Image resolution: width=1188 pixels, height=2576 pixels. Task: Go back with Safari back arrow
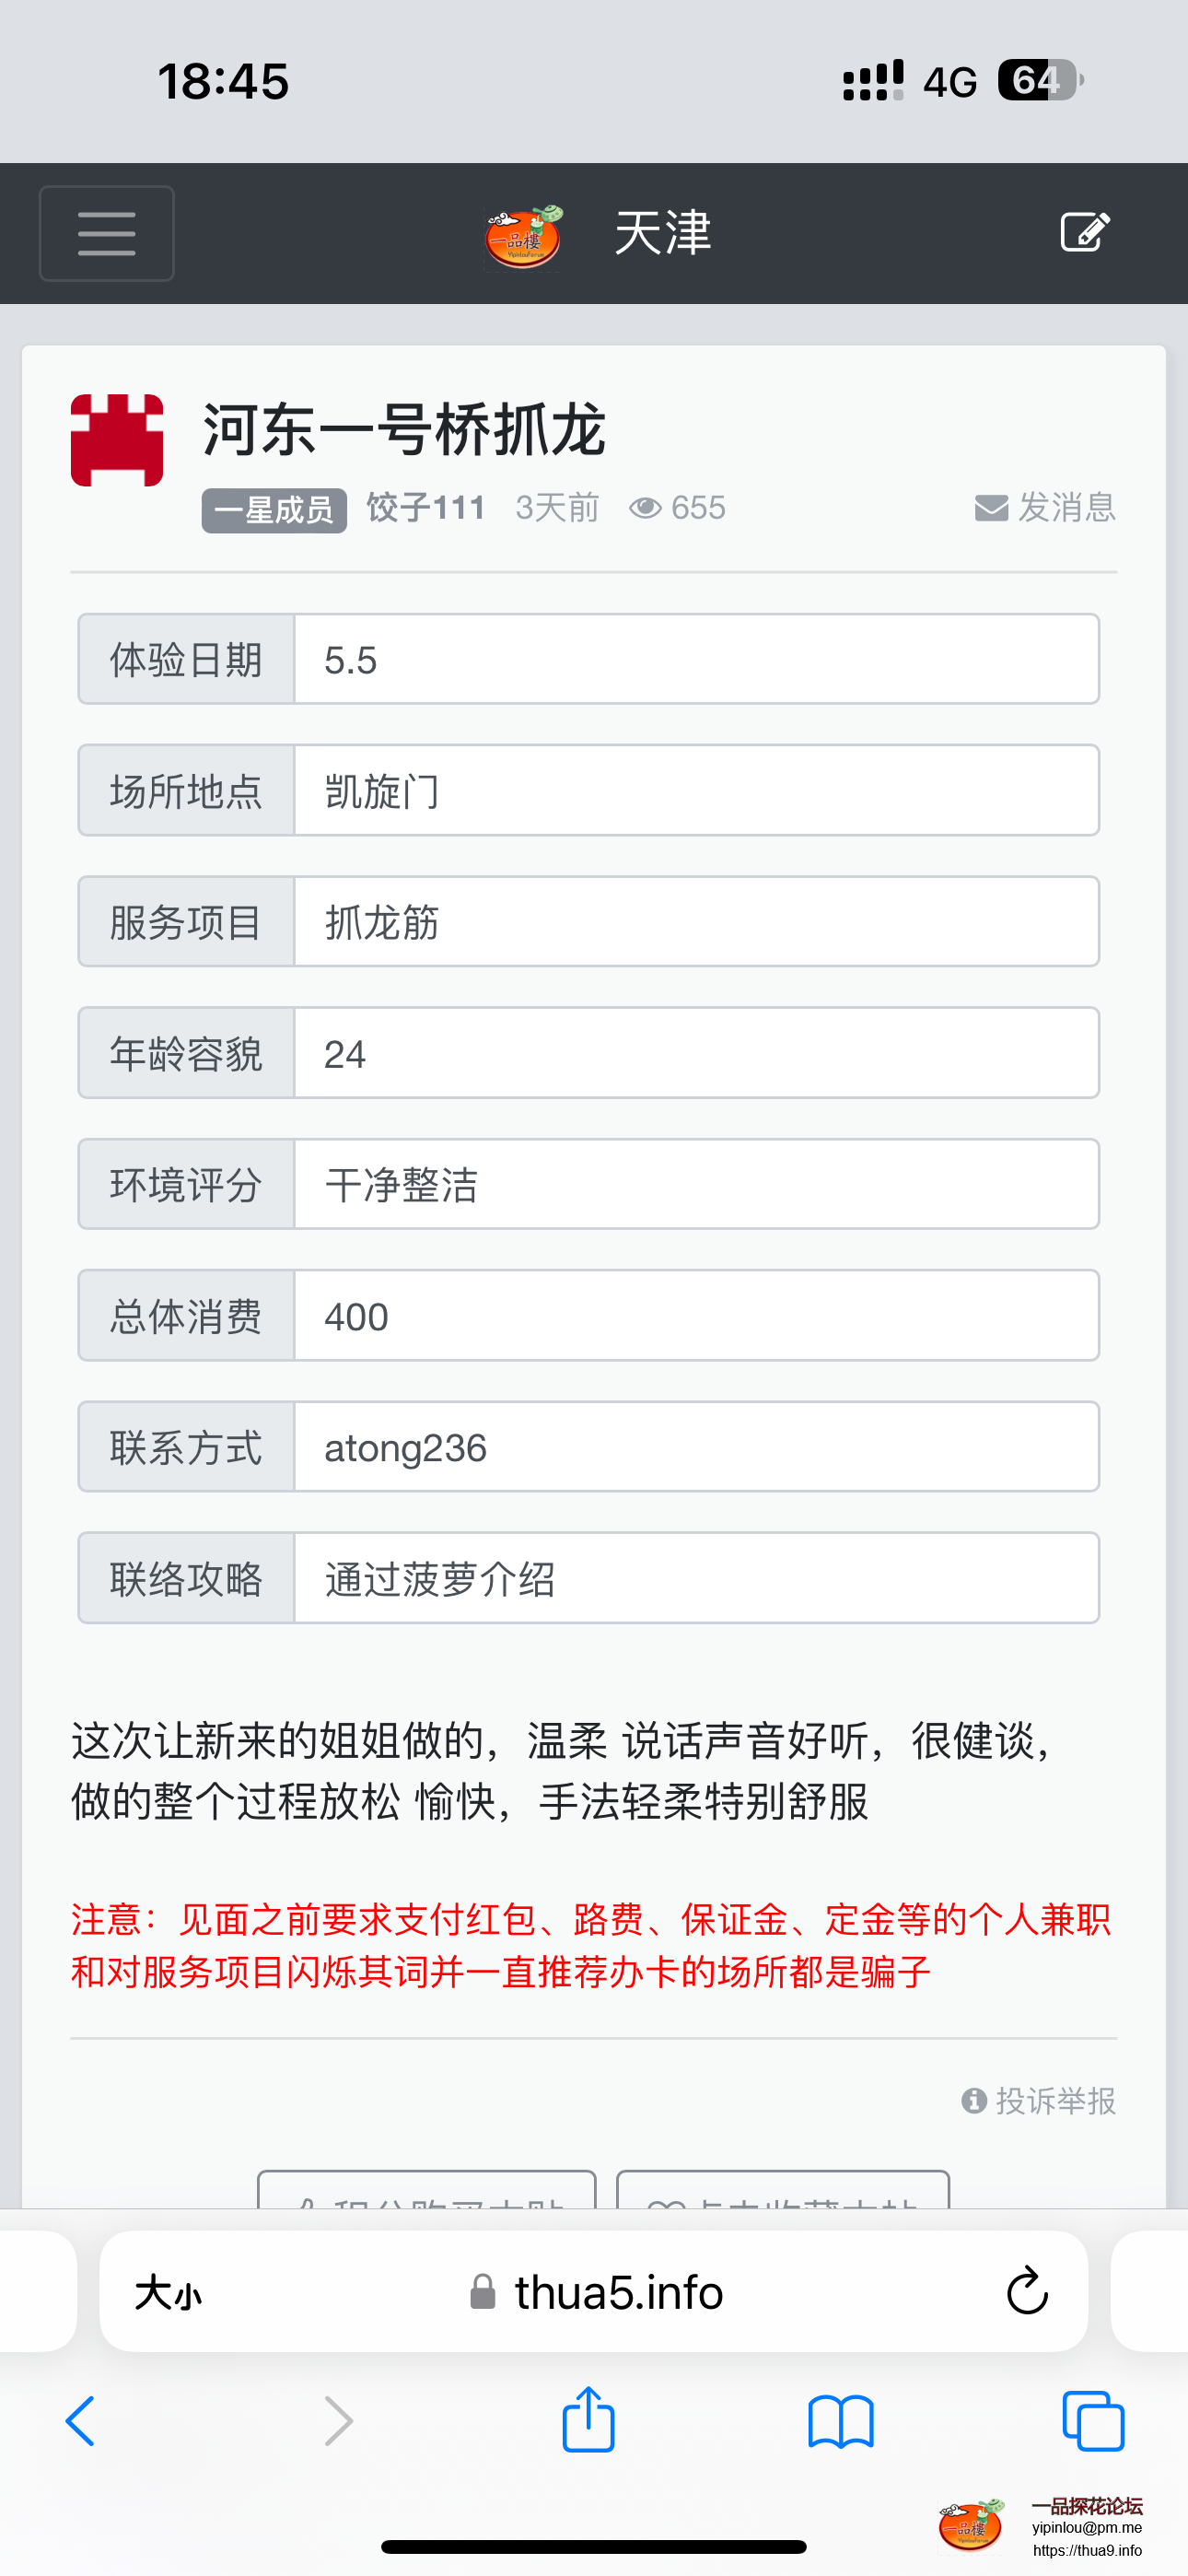[80, 2421]
